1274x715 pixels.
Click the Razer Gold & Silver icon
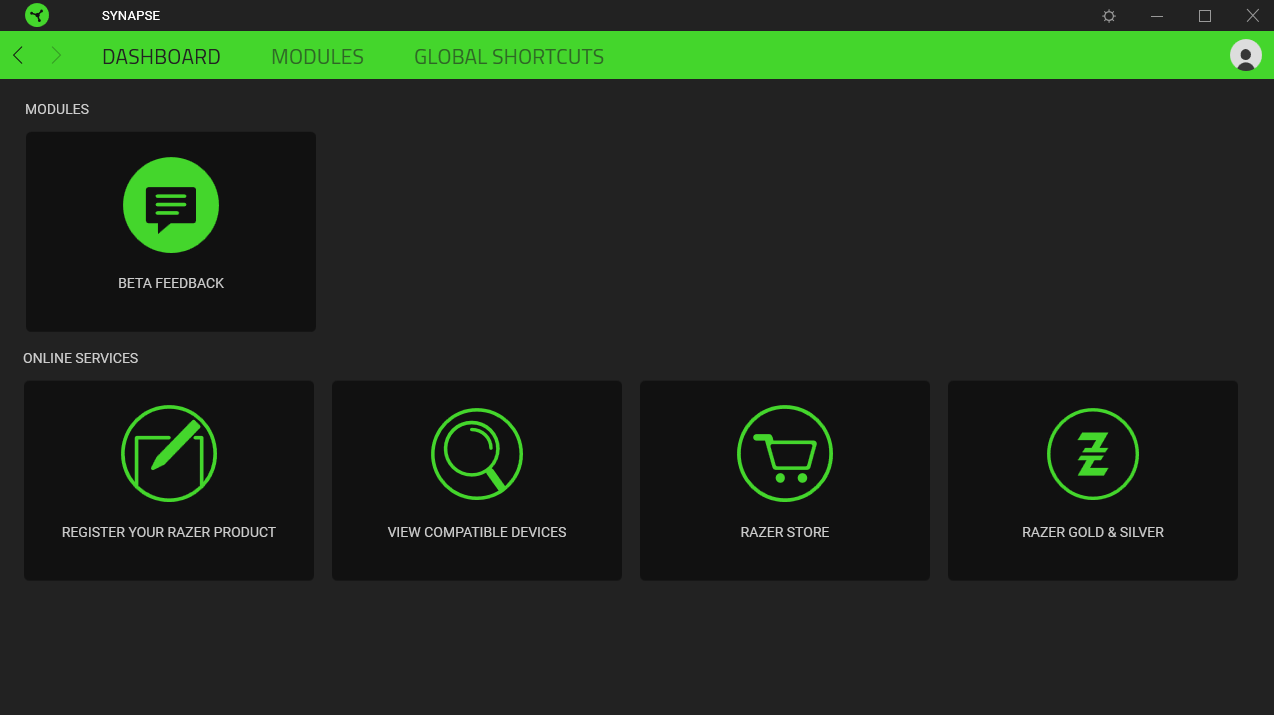[1093, 454]
